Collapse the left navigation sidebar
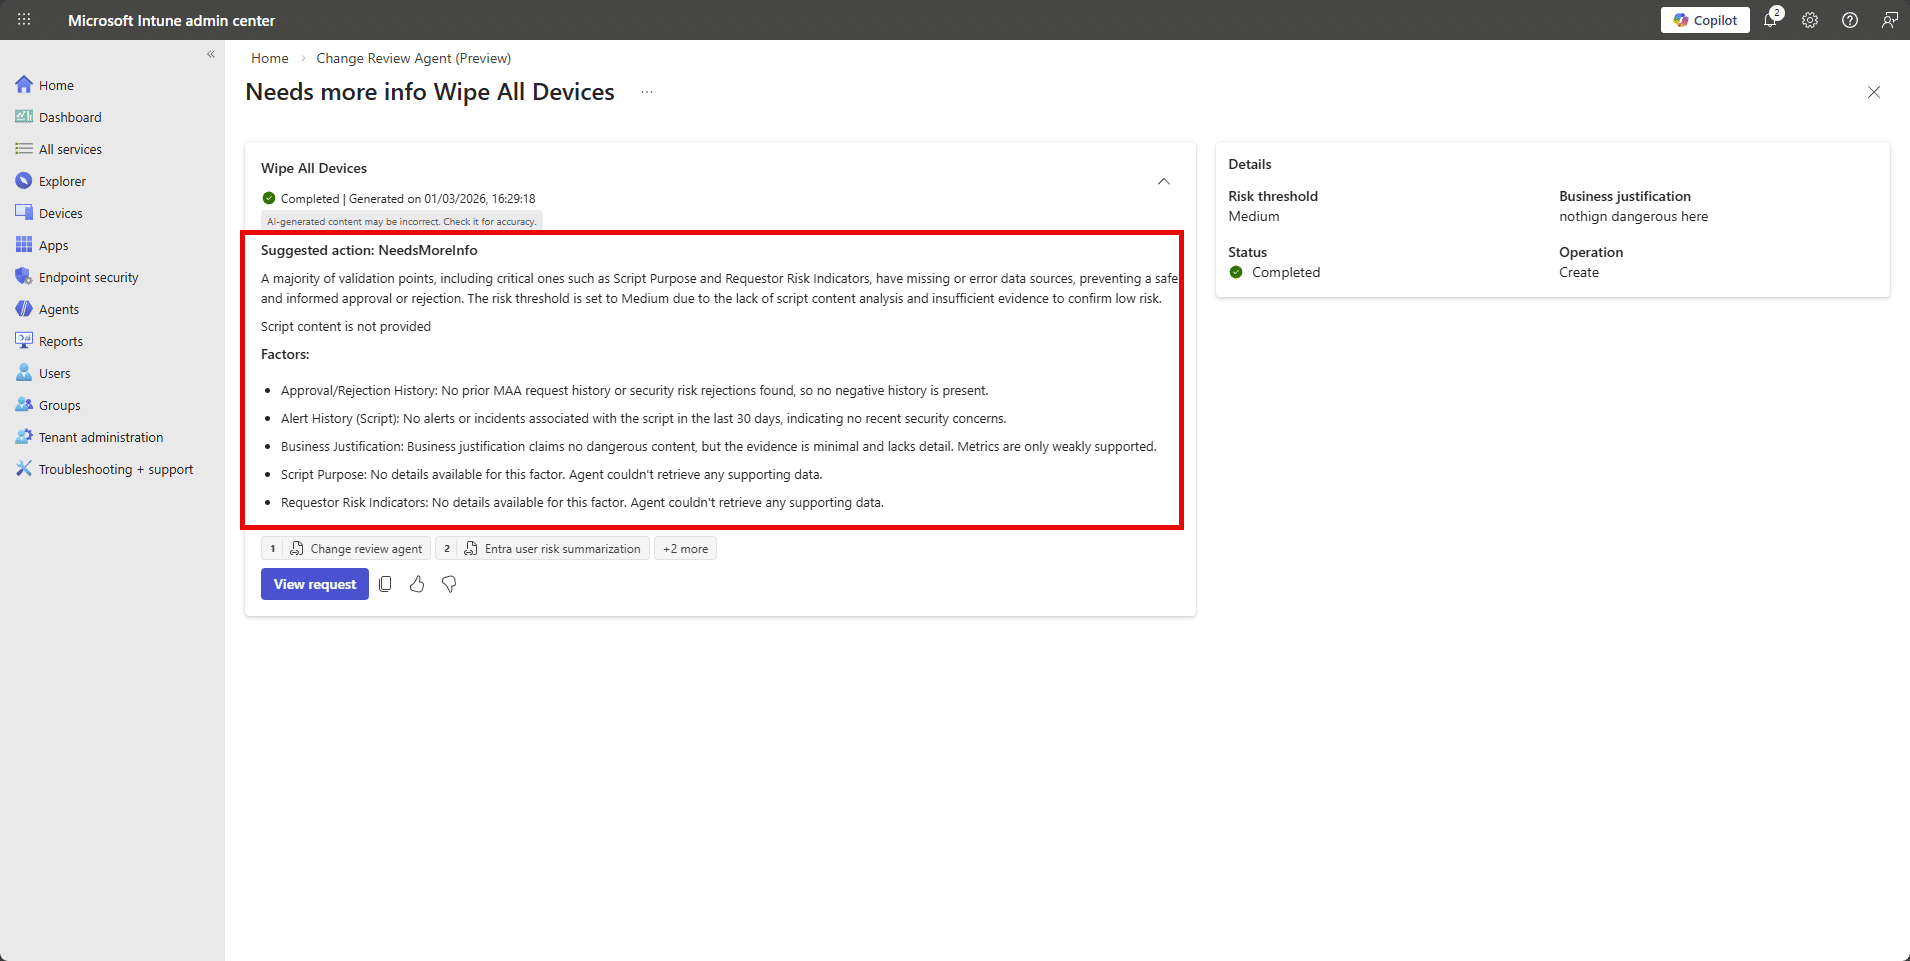This screenshot has width=1910, height=961. point(211,55)
